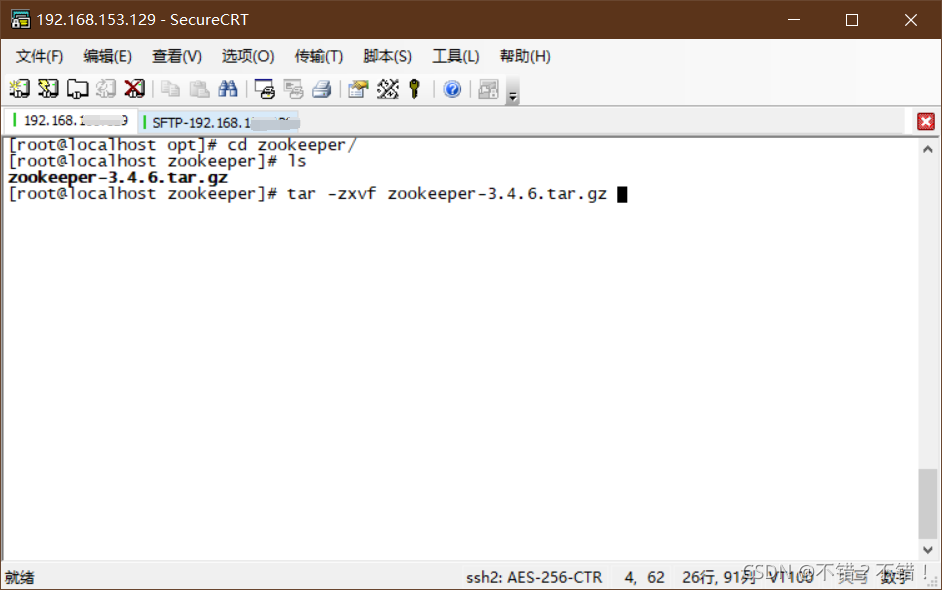
Task: Click the scrollbar down arrow
Action: coord(928,550)
